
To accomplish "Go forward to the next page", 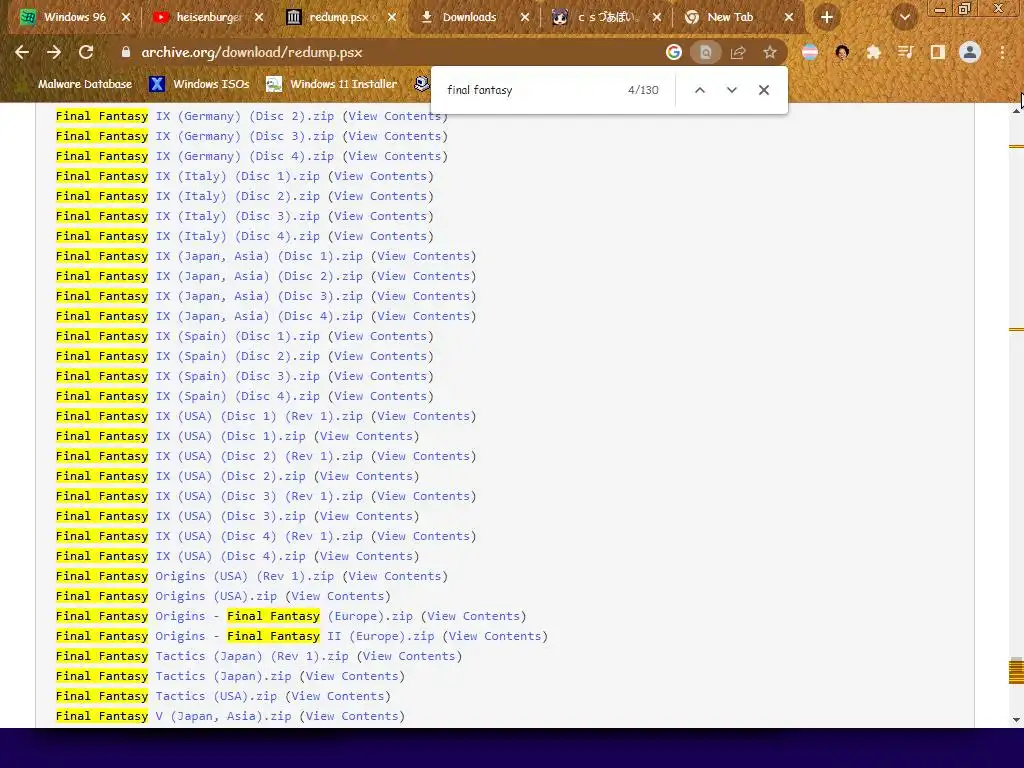I will click(54, 52).
